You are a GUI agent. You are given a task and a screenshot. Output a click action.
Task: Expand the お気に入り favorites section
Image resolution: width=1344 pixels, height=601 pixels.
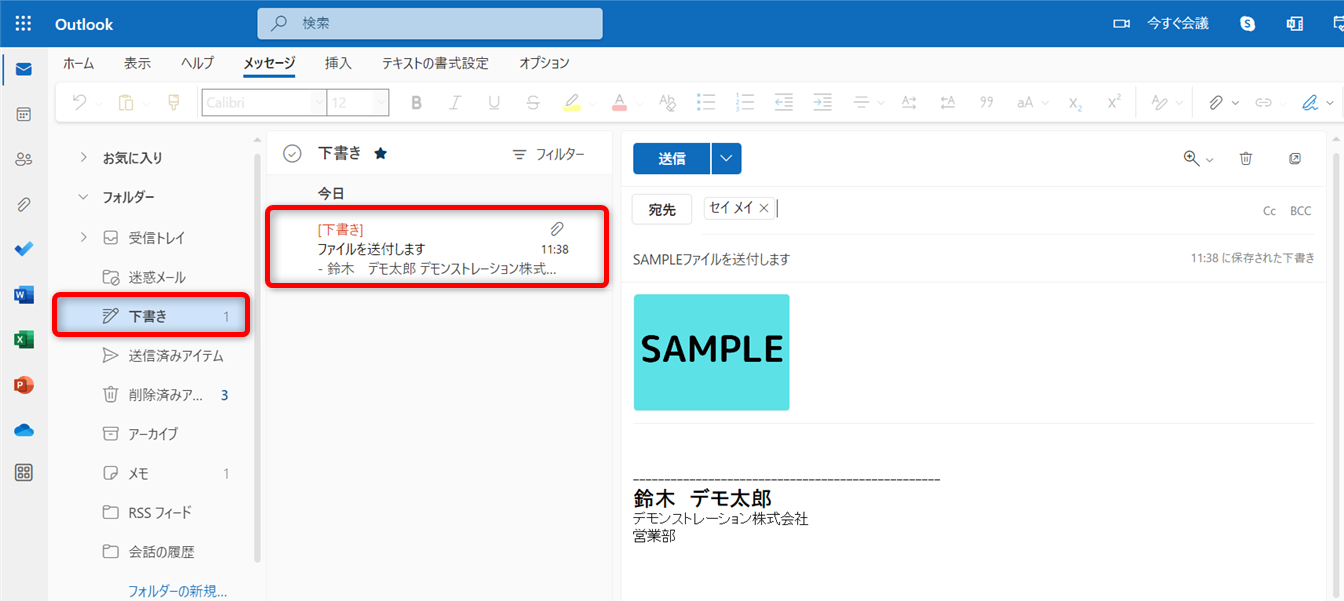84,158
